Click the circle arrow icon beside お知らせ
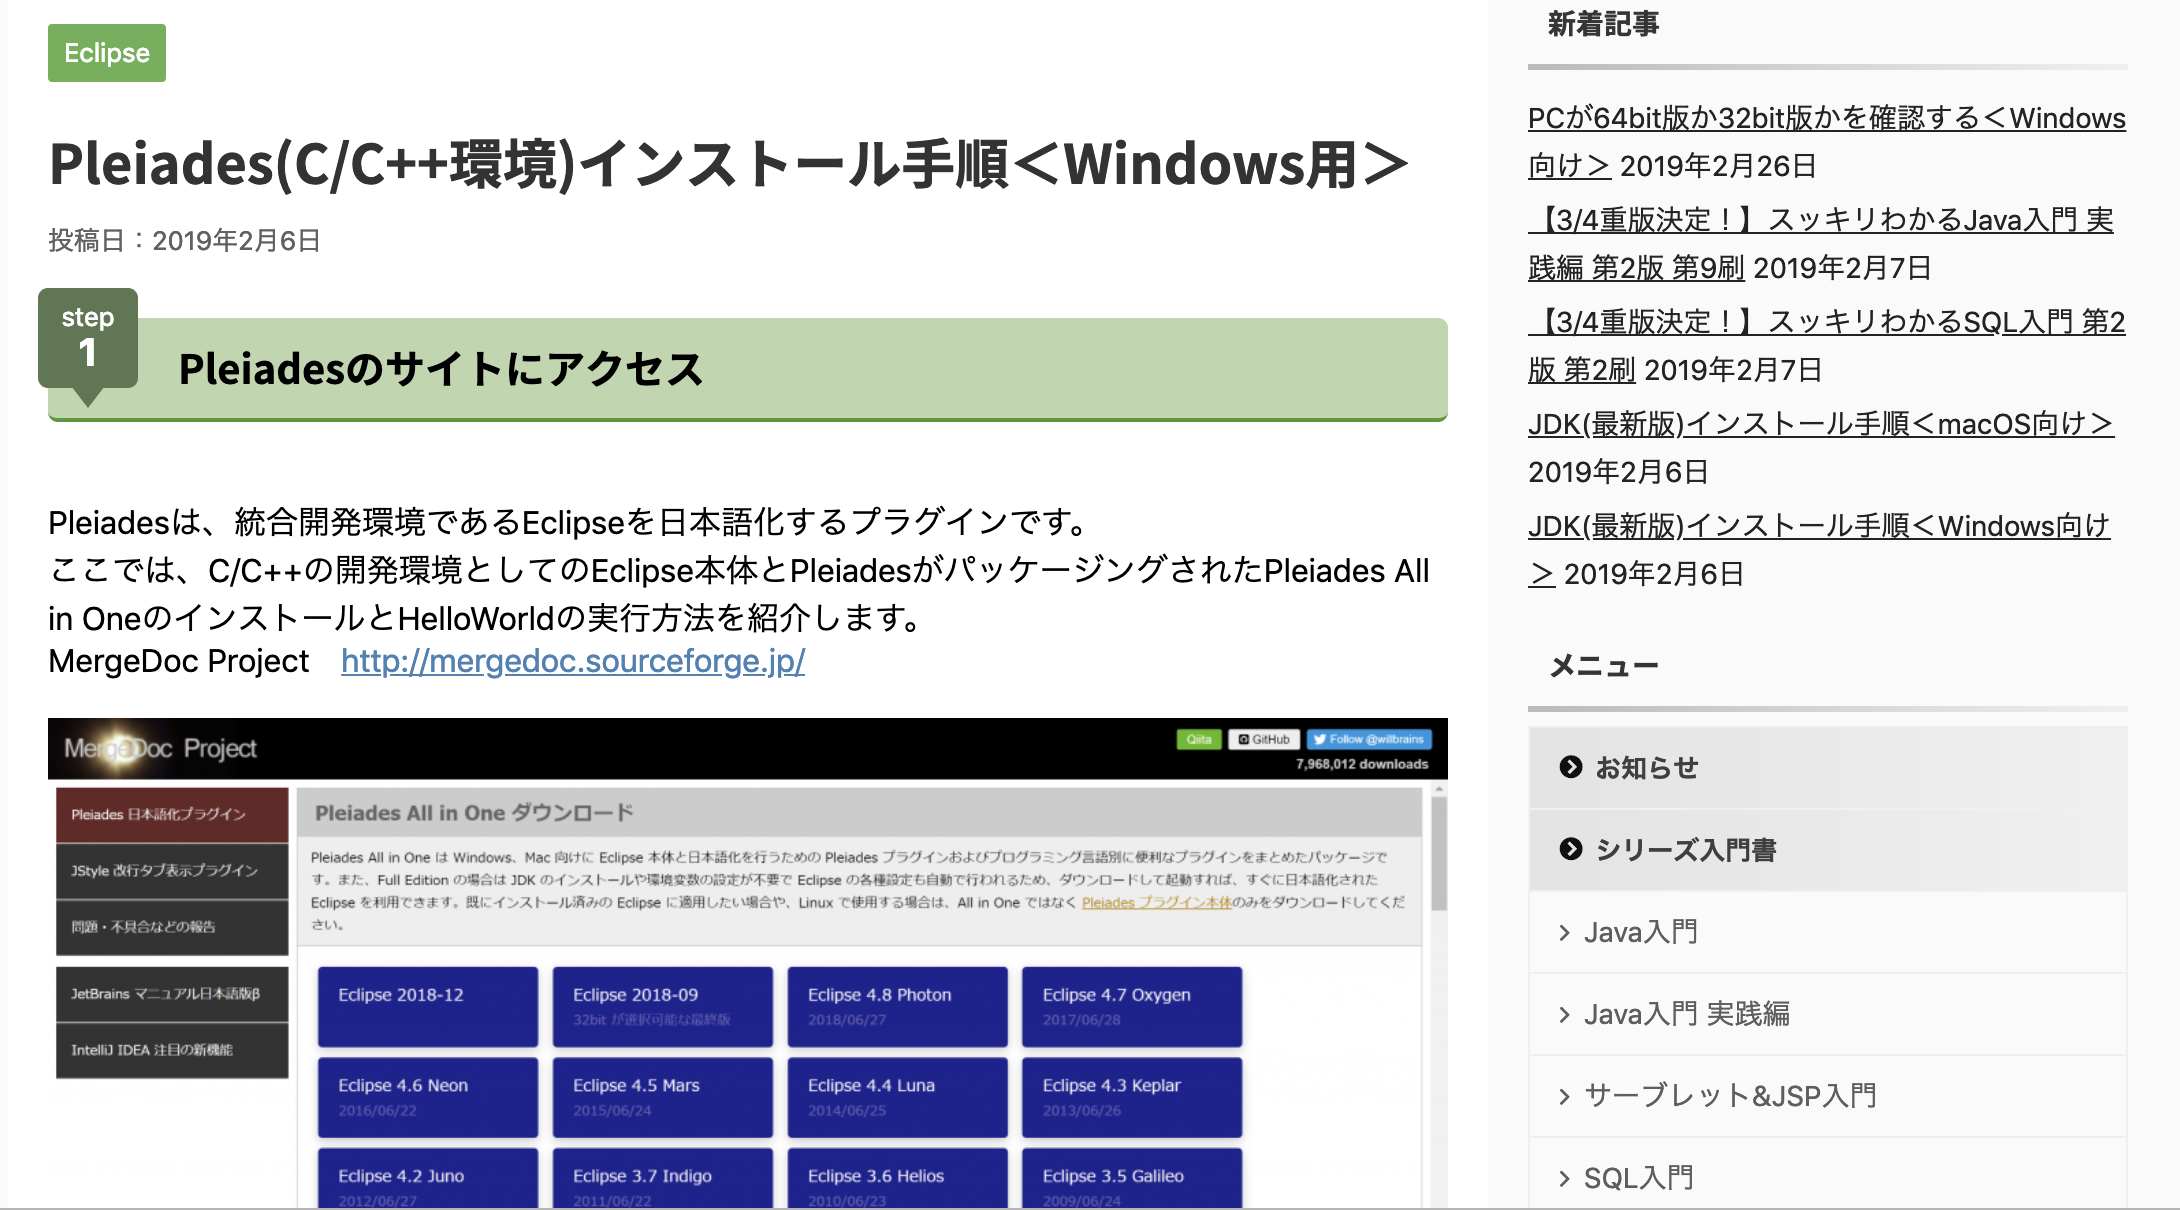 click(x=1571, y=767)
